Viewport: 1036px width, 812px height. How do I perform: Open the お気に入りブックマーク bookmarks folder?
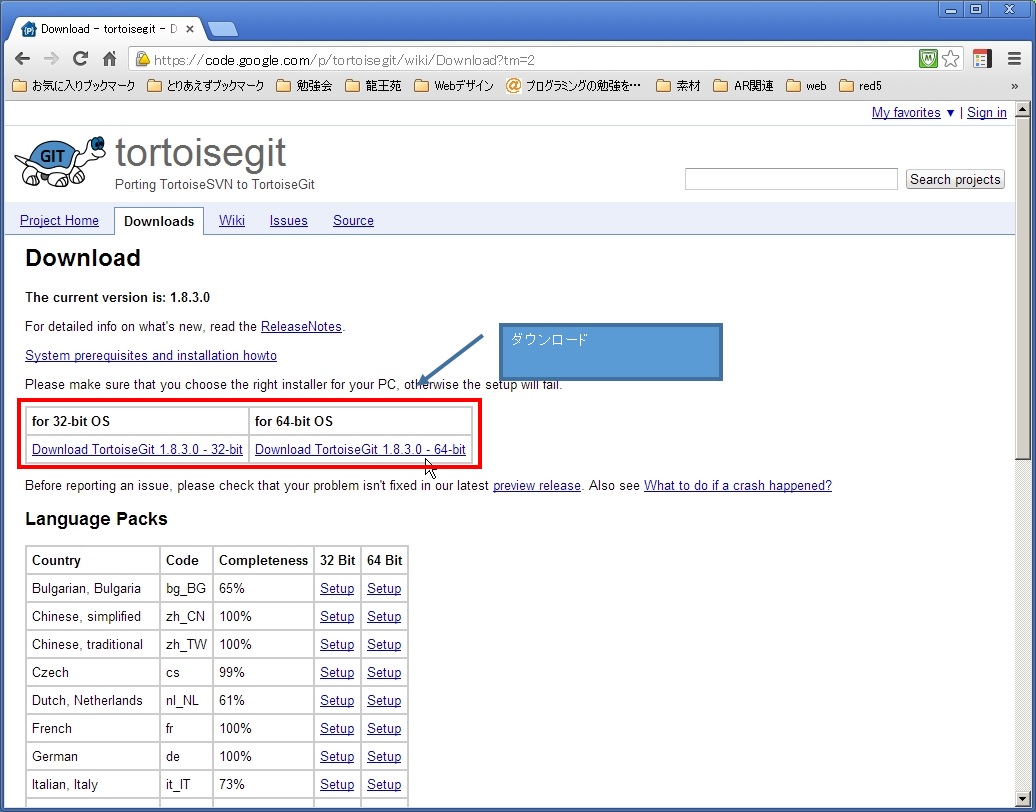pyautogui.click(x=74, y=86)
